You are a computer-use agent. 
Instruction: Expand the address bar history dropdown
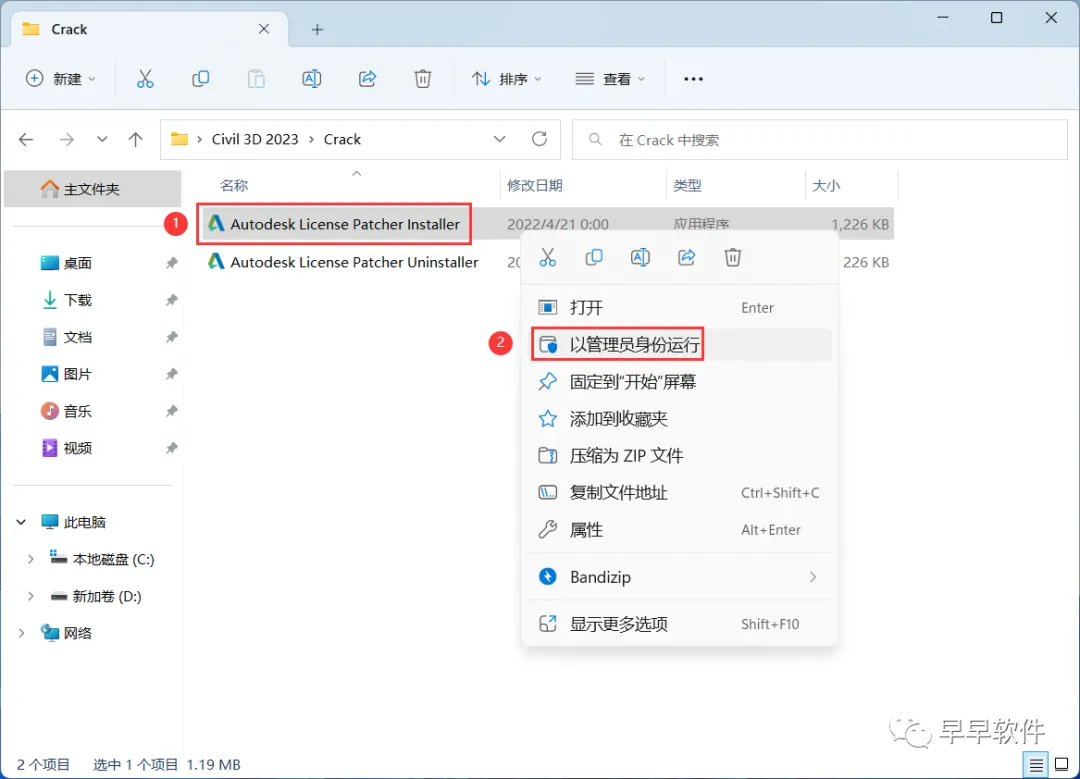[500, 139]
